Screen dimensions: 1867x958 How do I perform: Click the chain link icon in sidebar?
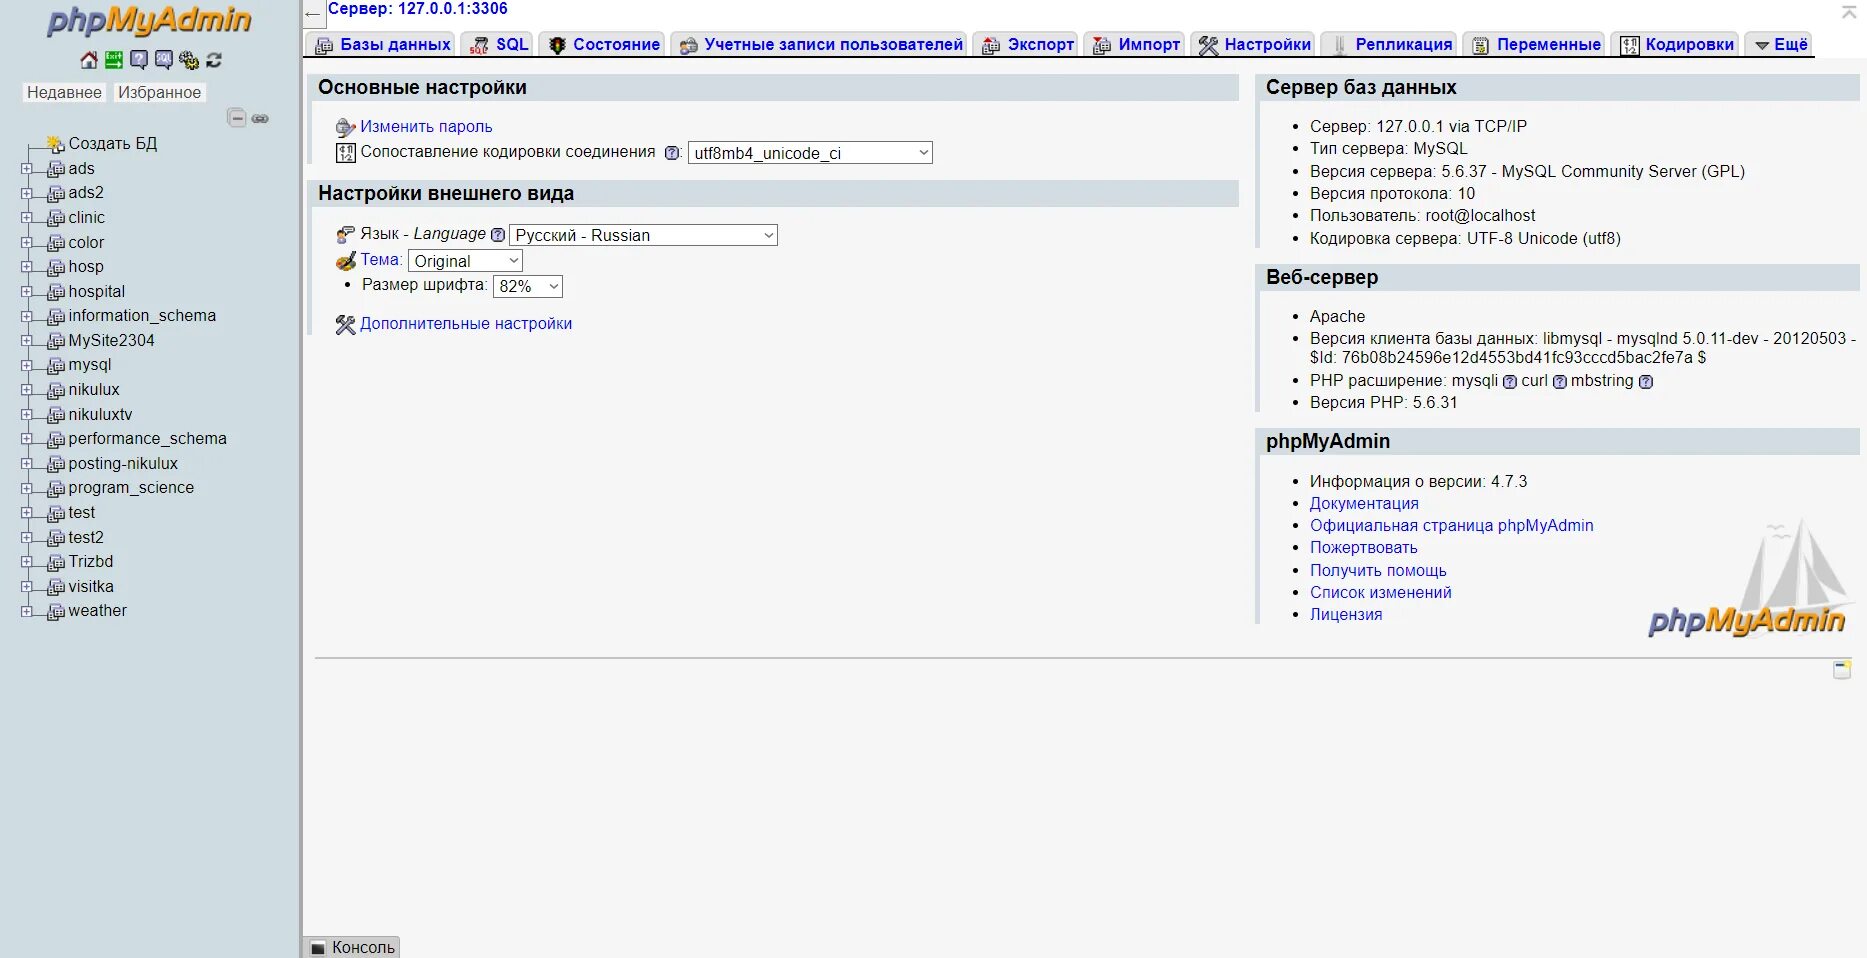click(x=260, y=119)
